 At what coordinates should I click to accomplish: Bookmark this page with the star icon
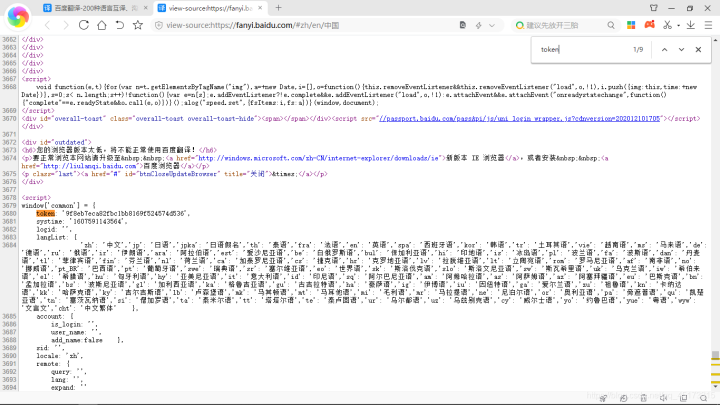[x=138, y=25]
